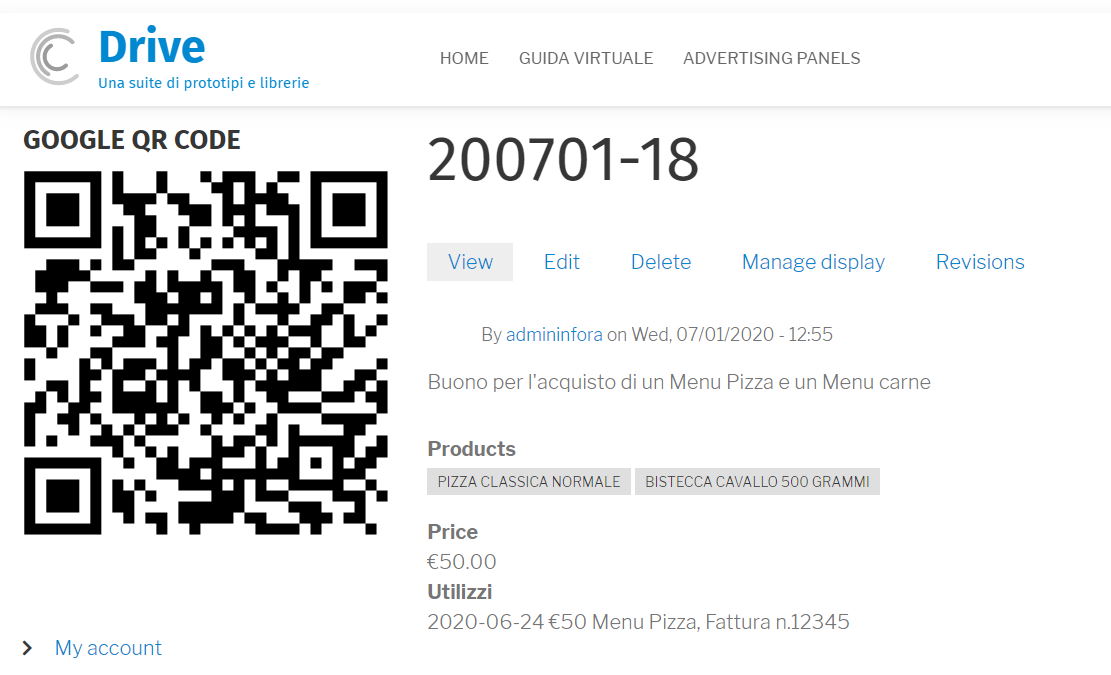Click the Drive site logo icon

tap(54, 57)
